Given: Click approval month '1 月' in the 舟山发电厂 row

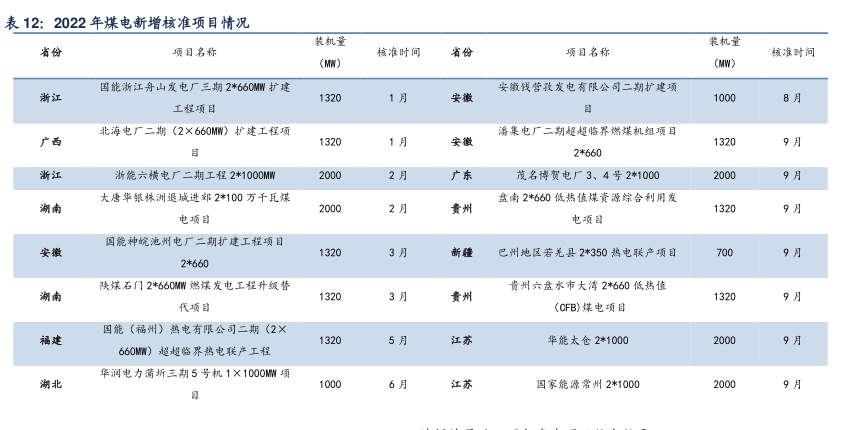Looking at the screenshot, I should [398, 98].
